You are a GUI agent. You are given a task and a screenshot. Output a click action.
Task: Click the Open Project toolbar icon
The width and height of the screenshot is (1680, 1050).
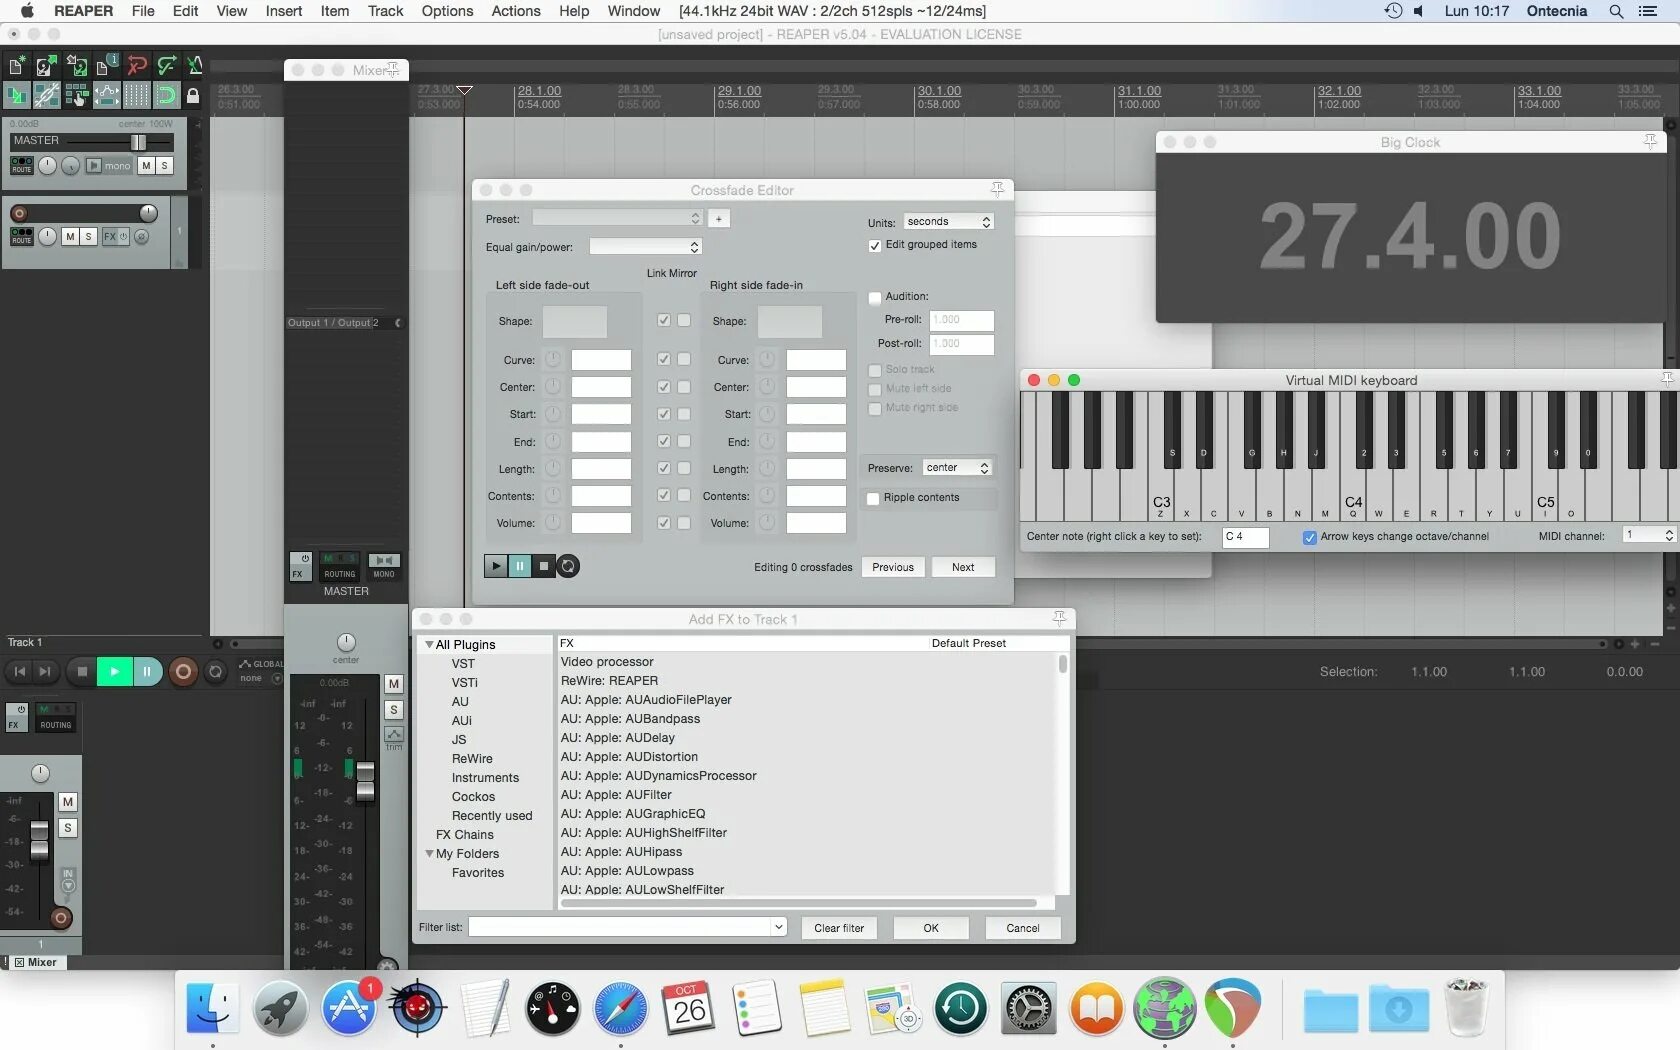(x=46, y=66)
